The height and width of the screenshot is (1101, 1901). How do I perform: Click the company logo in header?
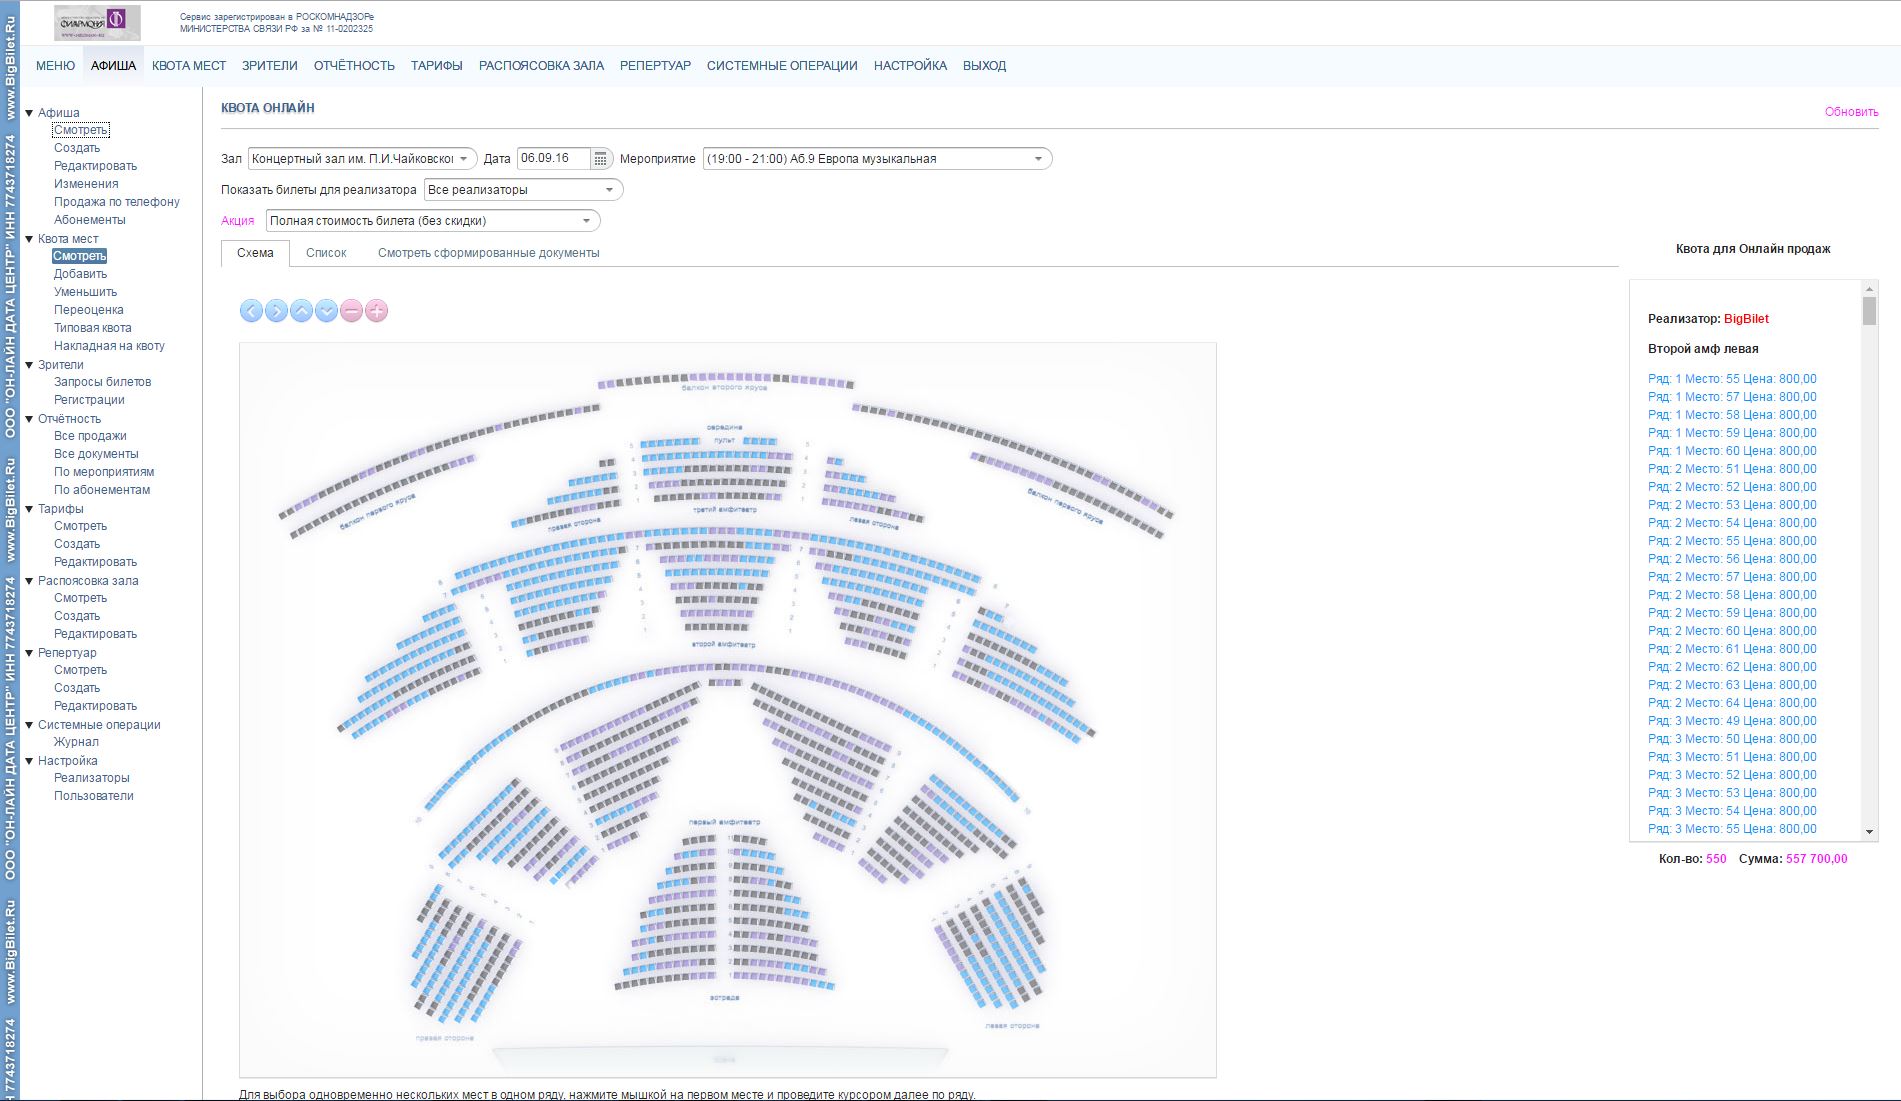coord(97,22)
